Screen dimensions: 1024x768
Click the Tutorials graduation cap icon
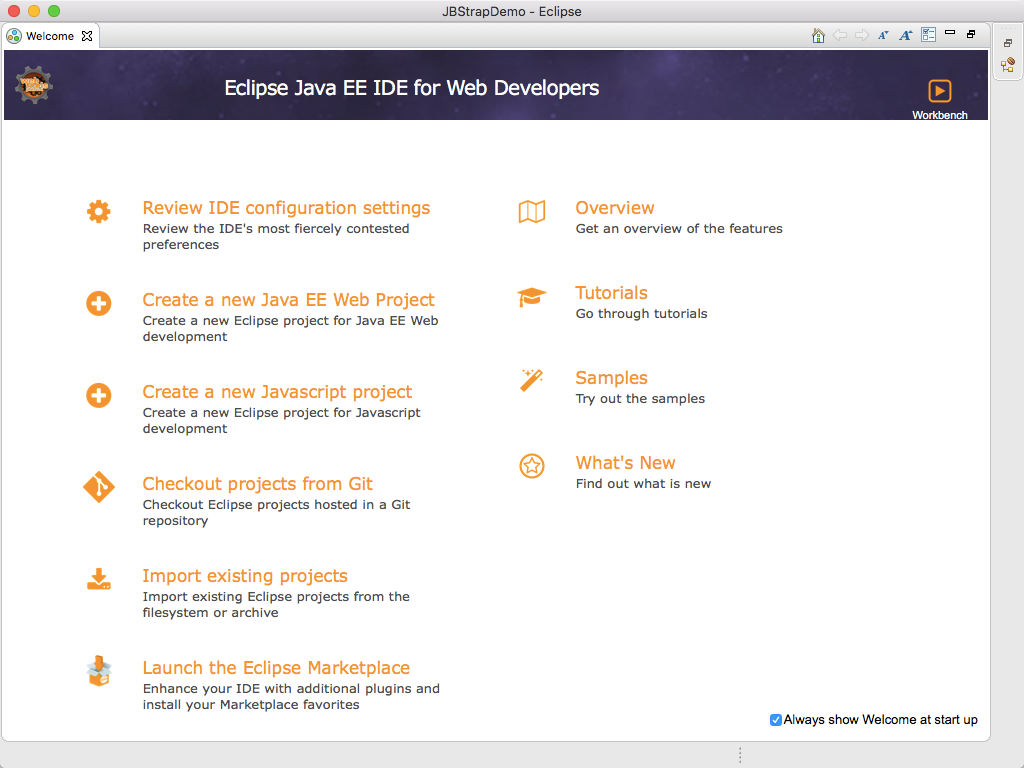532,296
